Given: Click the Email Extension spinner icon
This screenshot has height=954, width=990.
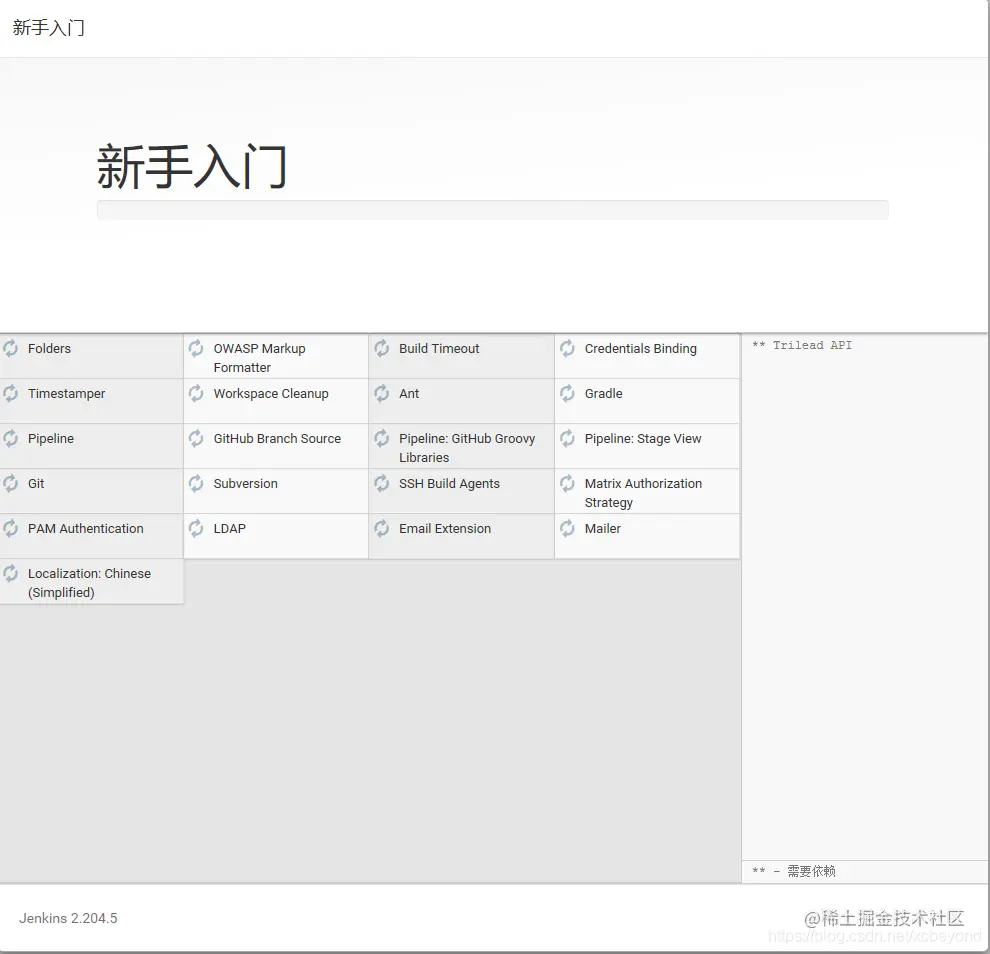Looking at the screenshot, I should click(x=382, y=528).
